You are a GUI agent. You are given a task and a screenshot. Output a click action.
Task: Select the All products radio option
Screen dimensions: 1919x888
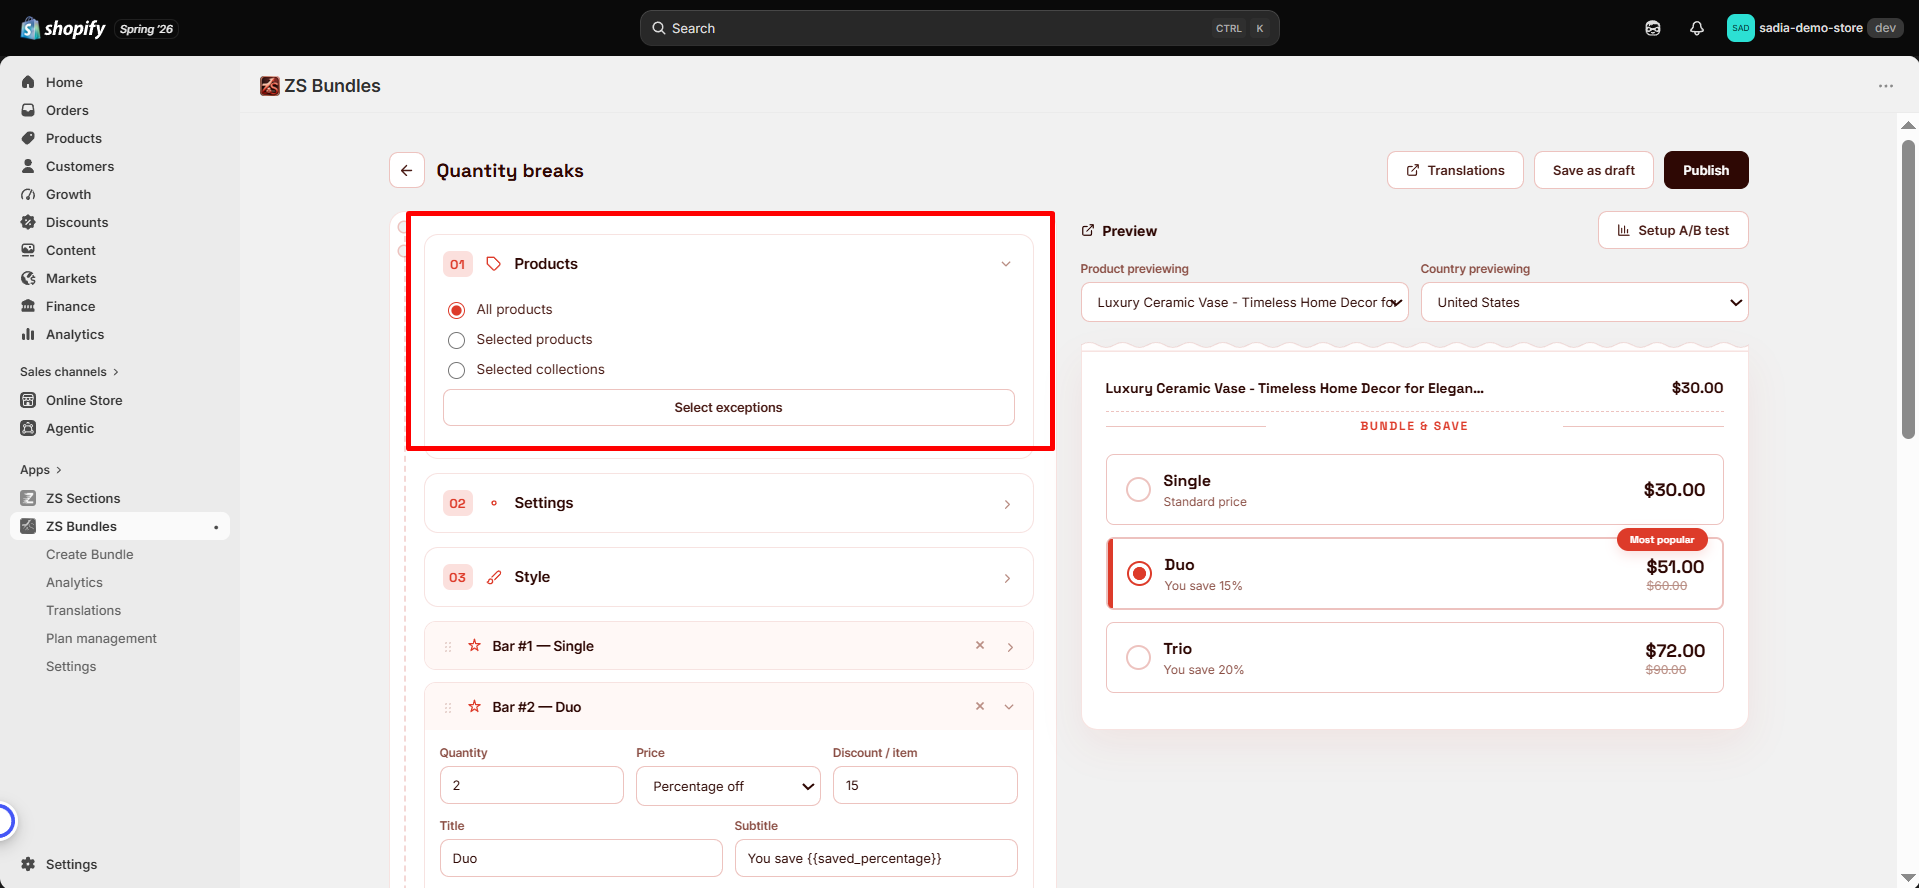[x=457, y=310]
